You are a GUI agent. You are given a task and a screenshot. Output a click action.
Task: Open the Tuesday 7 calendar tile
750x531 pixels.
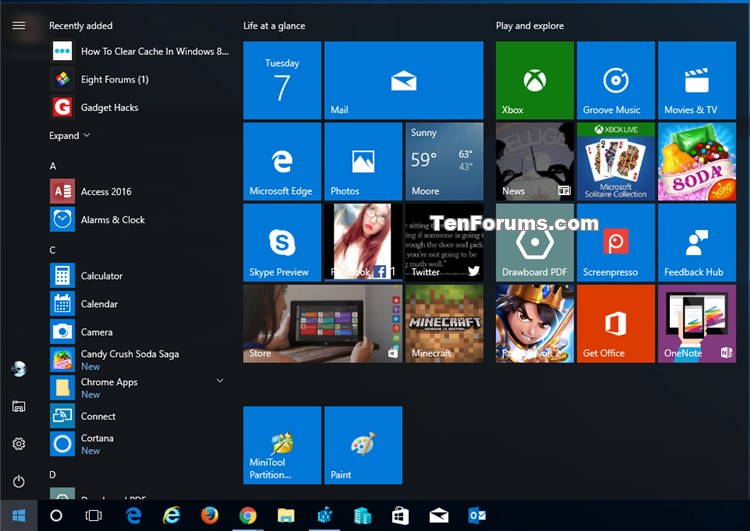coord(282,80)
